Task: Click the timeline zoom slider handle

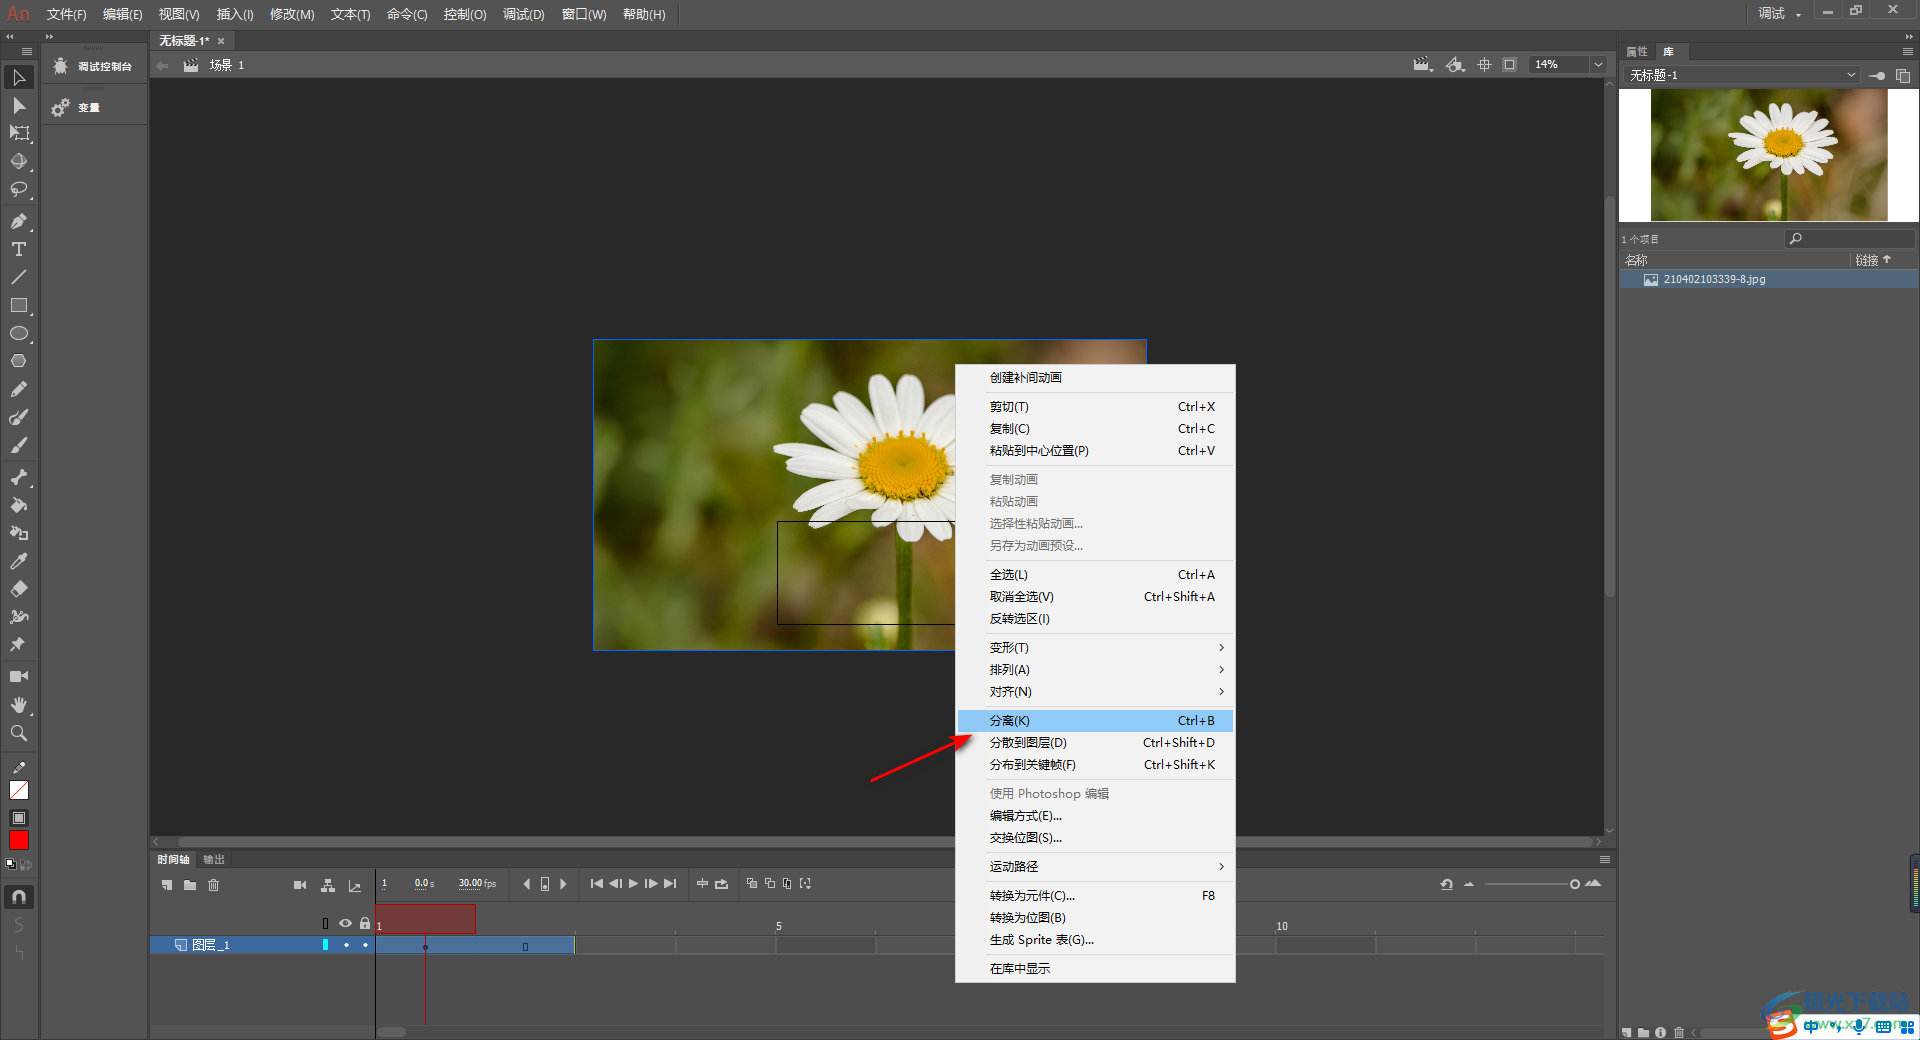Action: pyautogui.click(x=1575, y=884)
